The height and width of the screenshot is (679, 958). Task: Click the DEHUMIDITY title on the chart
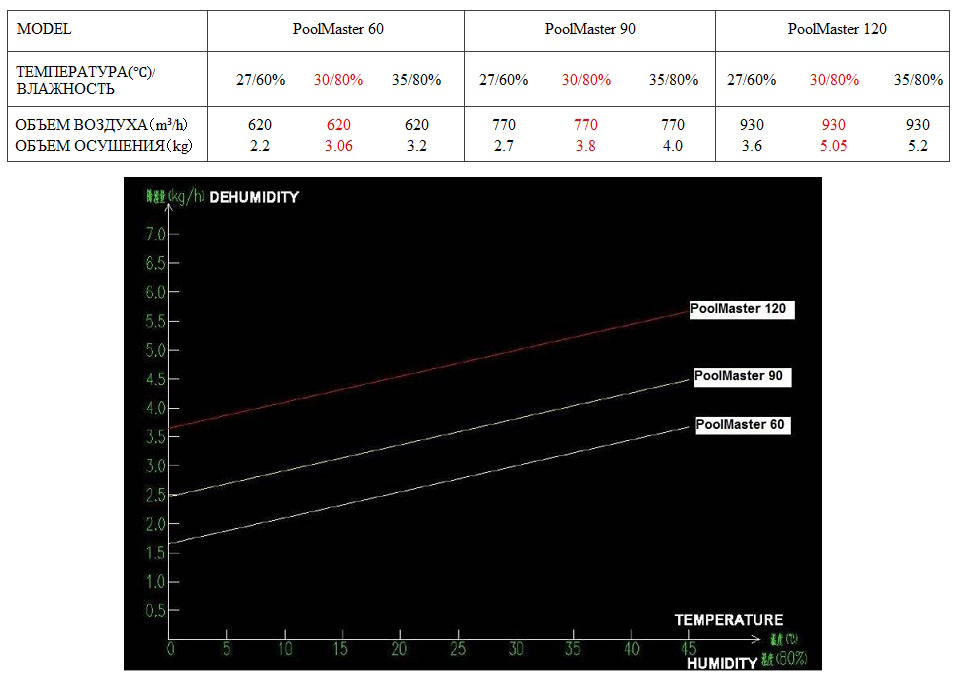click(254, 197)
